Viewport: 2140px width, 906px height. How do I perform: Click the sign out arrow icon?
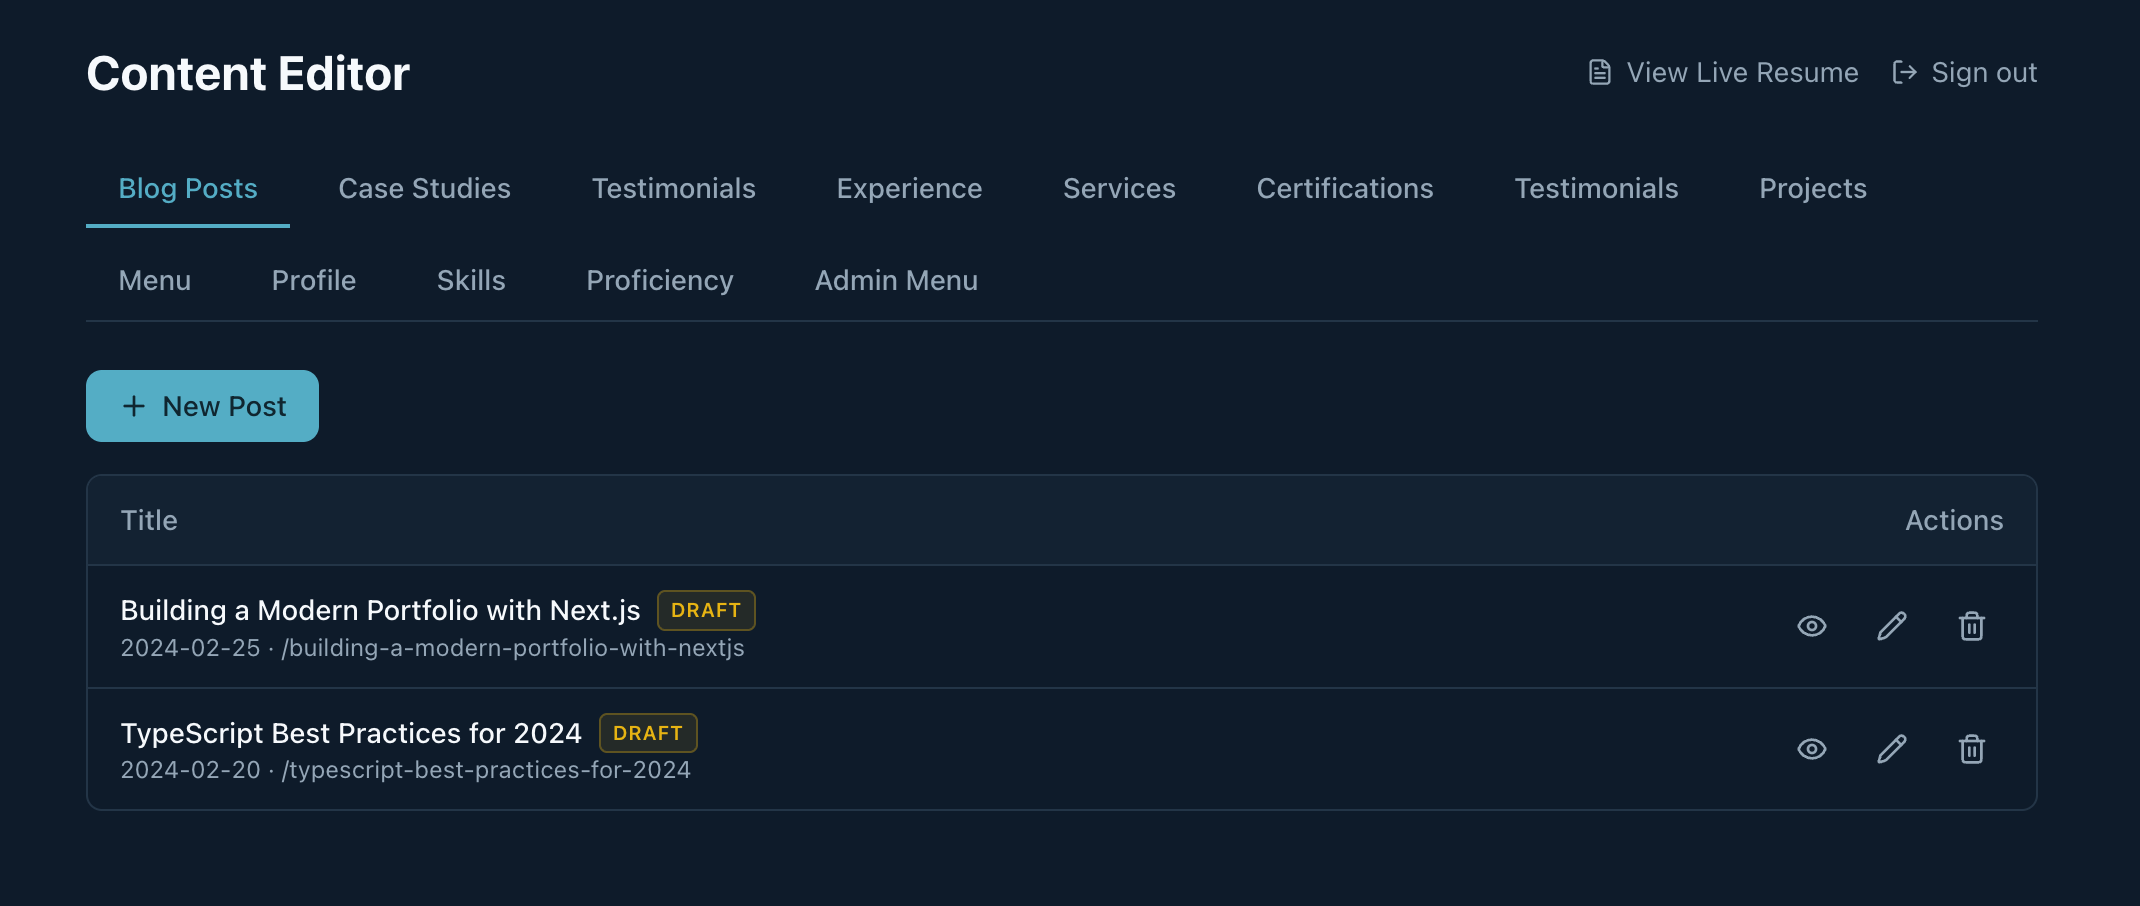point(1904,72)
